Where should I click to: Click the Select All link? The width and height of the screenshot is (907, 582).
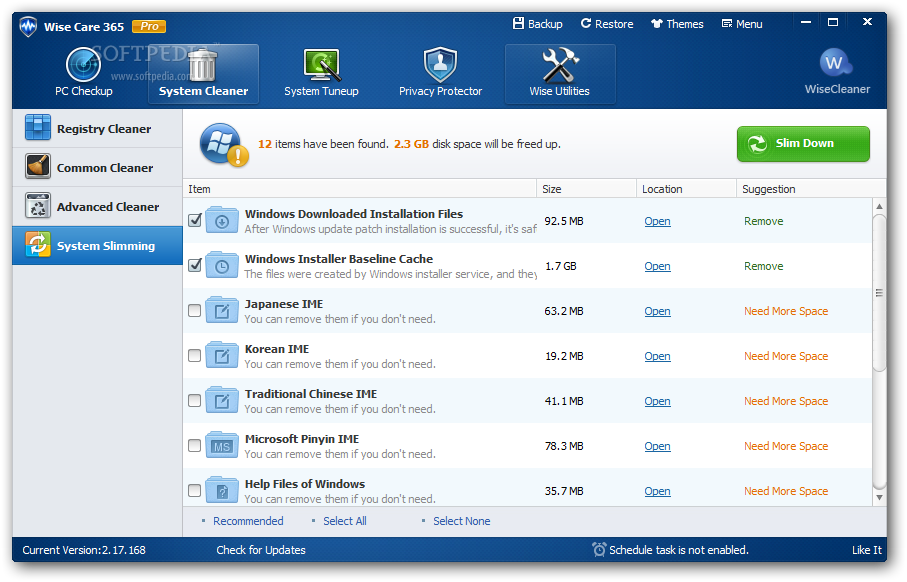345,521
